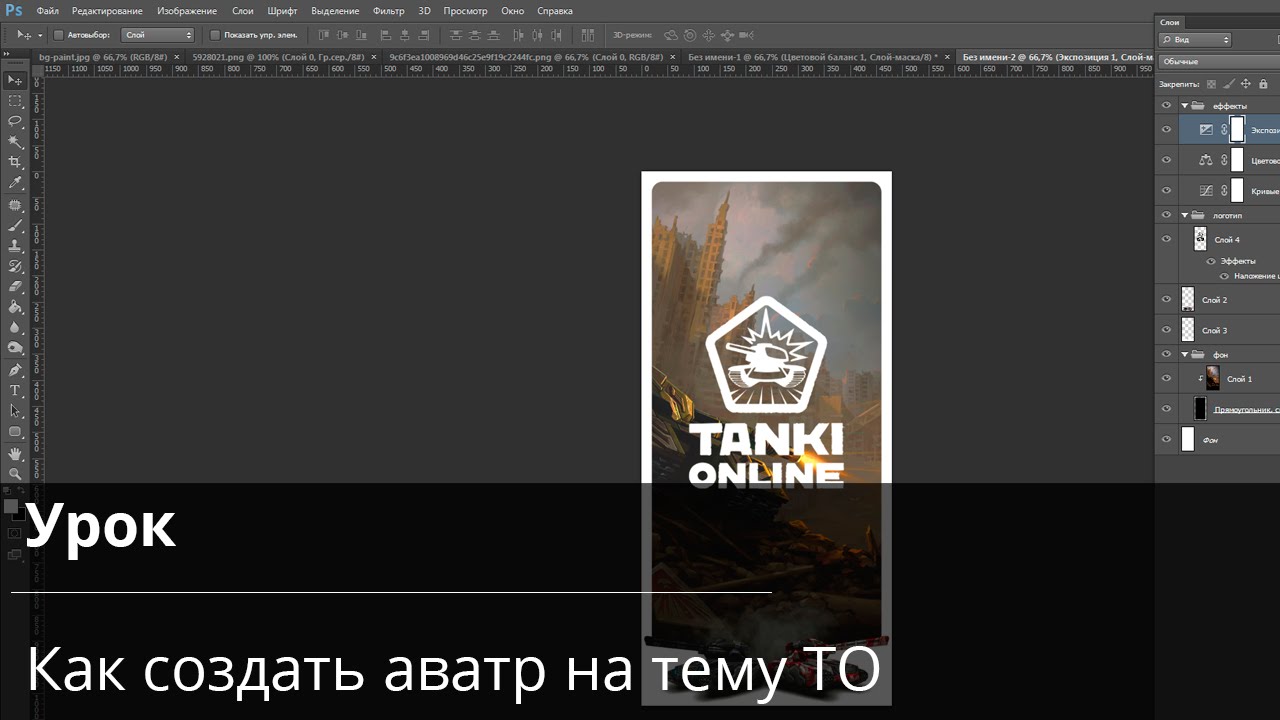This screenshot has height=720, width=1280.
Task: Select the Экспозиция layer mask thumbnail
Action: pos(1237,129)
